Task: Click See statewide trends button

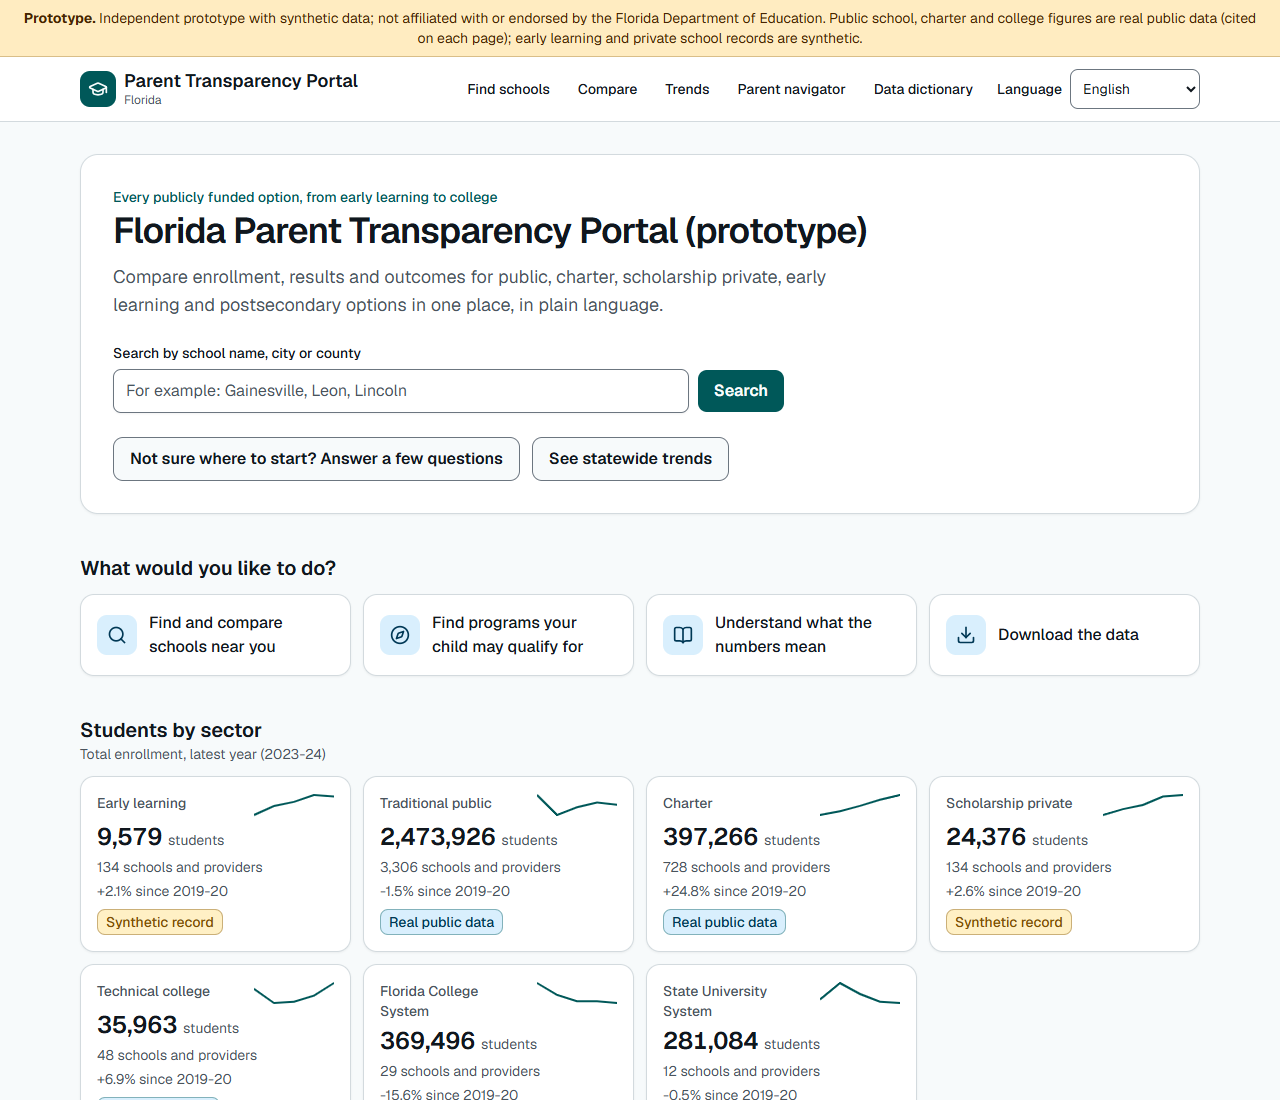Action: pyautogui.click(x=630, y=459)
